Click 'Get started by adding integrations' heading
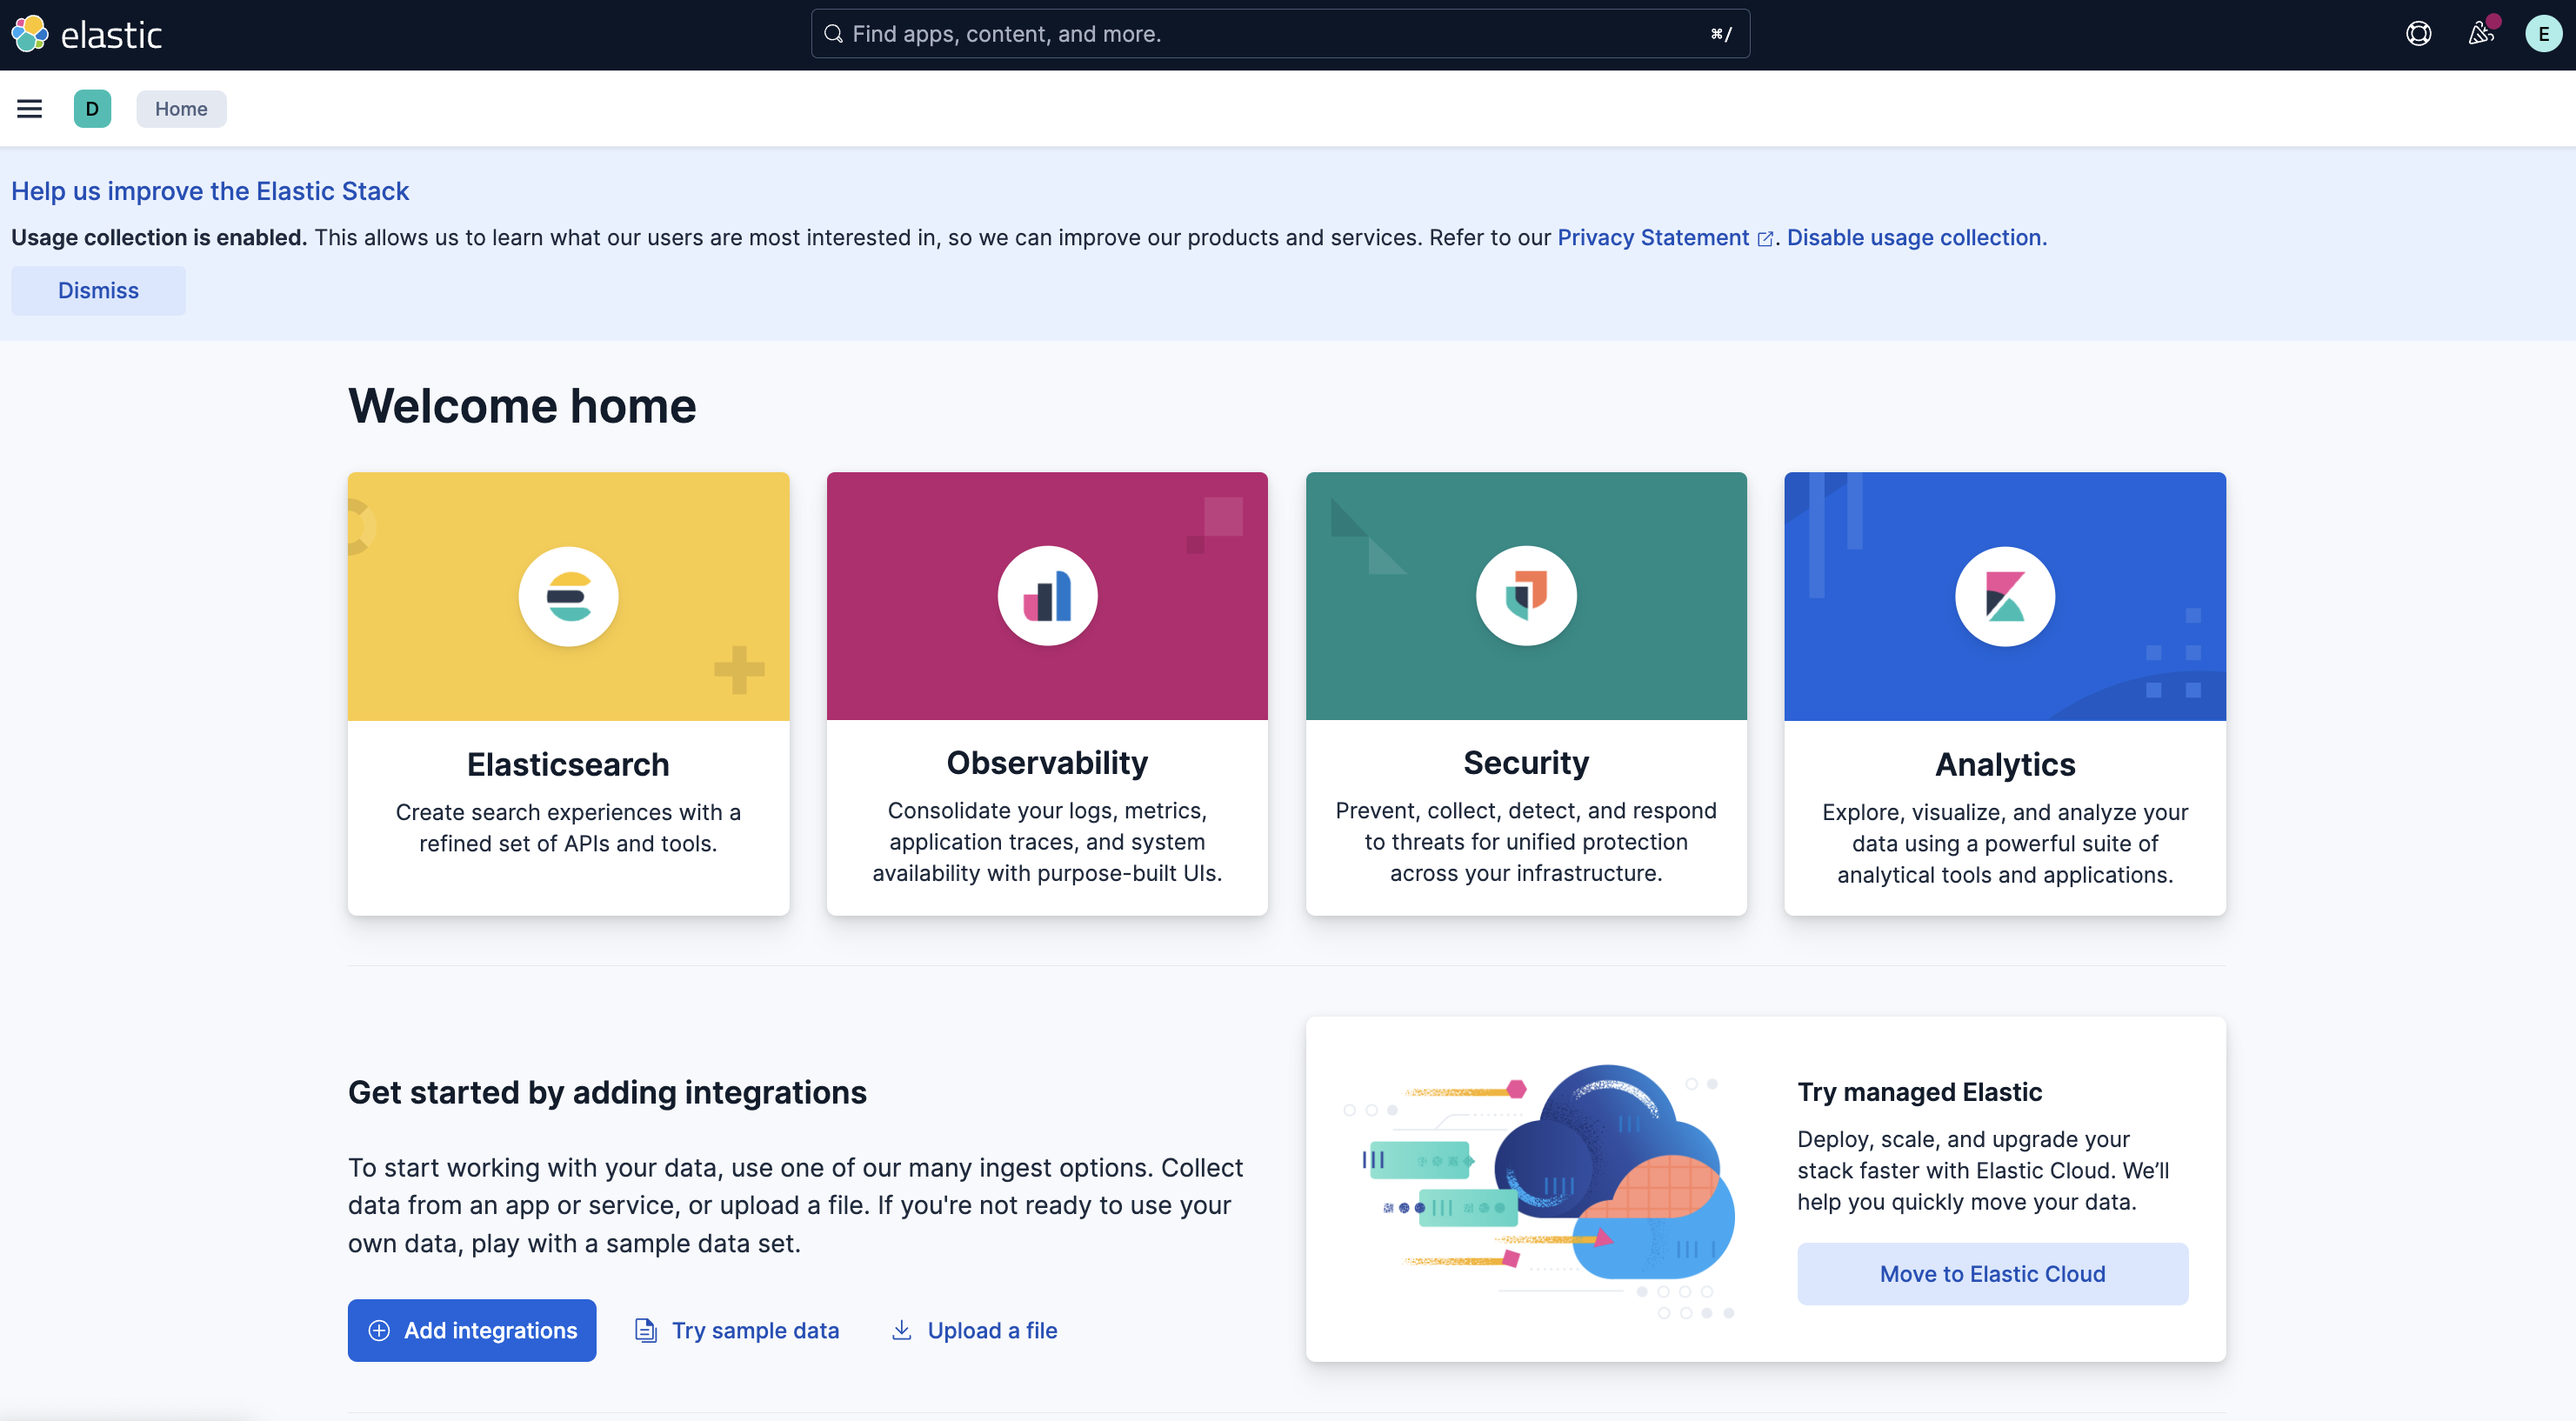Viewport: 2576px width, 1421px height. tap(607, 1092)
